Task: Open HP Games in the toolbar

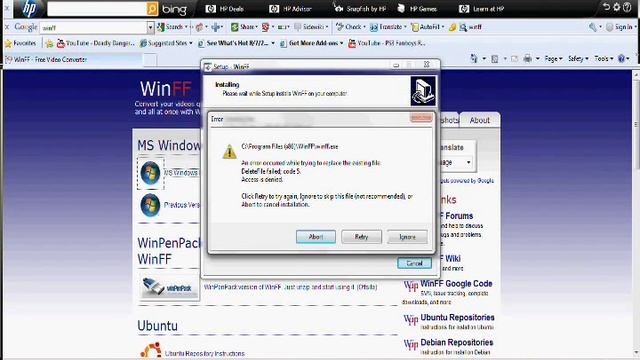Action: point(417,9)
